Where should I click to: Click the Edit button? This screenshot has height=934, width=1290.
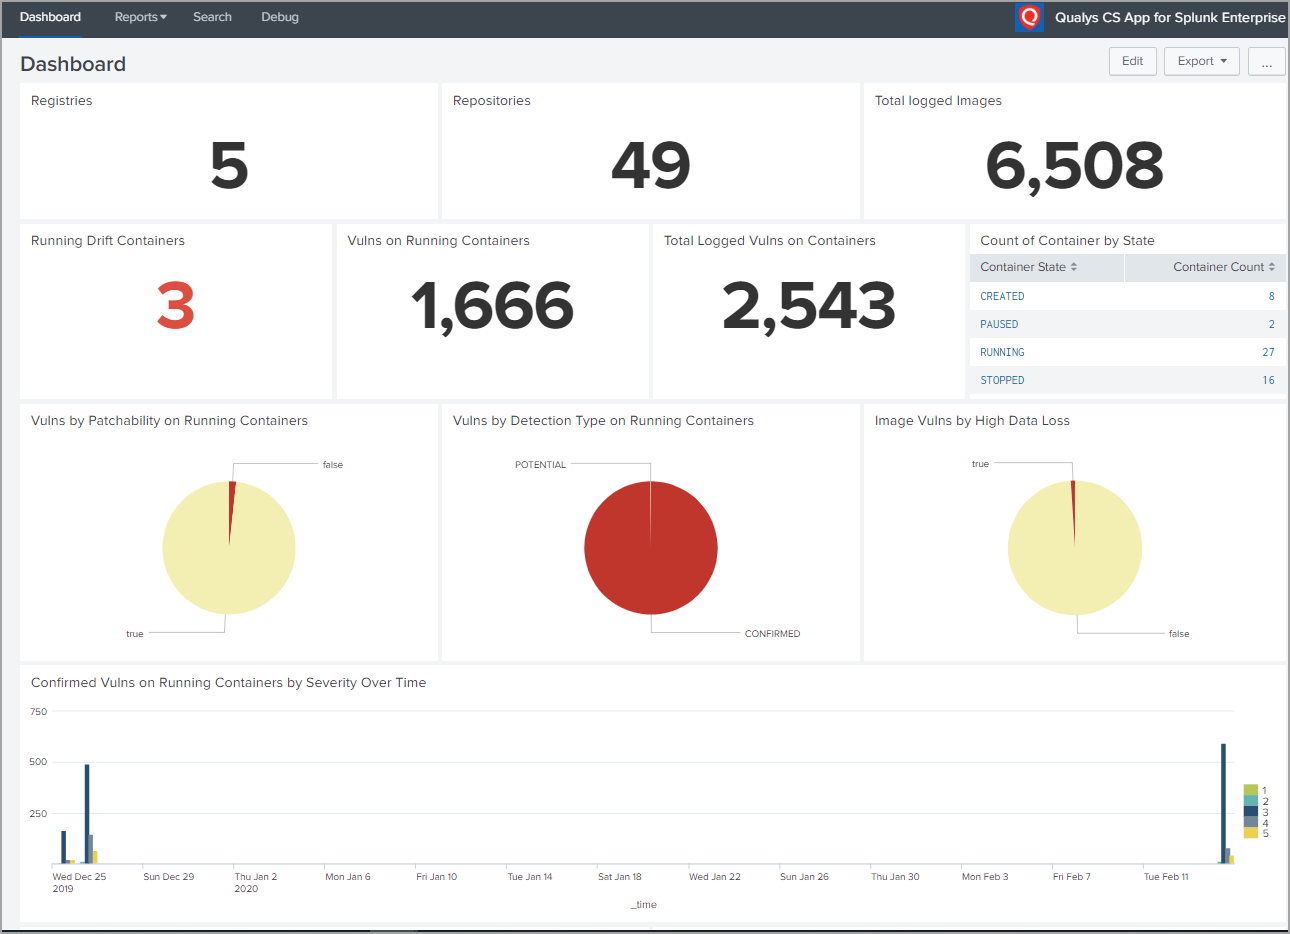1132,61
